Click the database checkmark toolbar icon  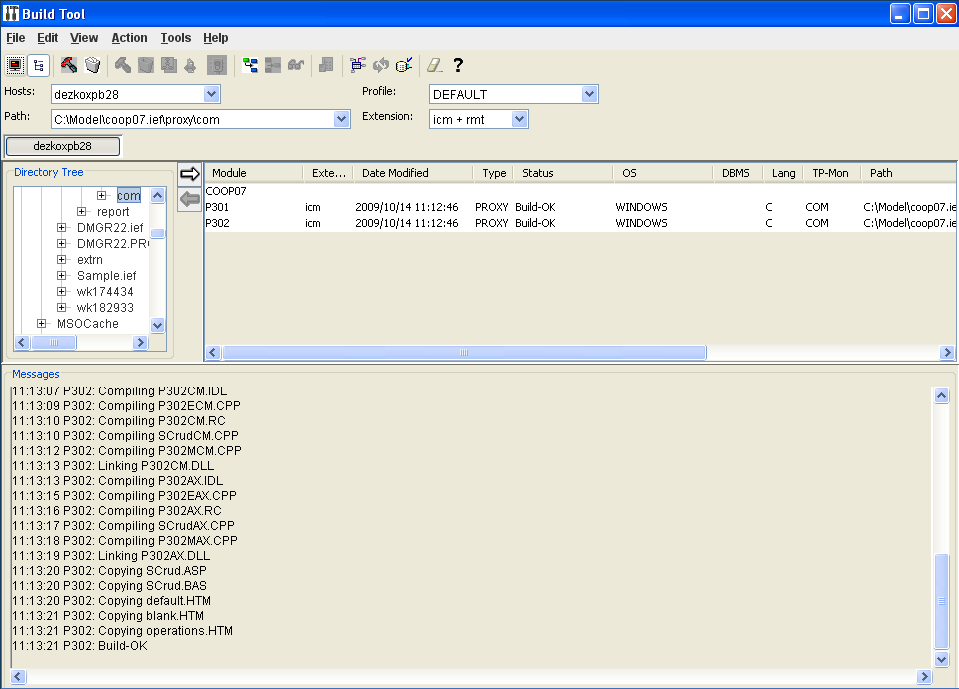click(404, 65)
